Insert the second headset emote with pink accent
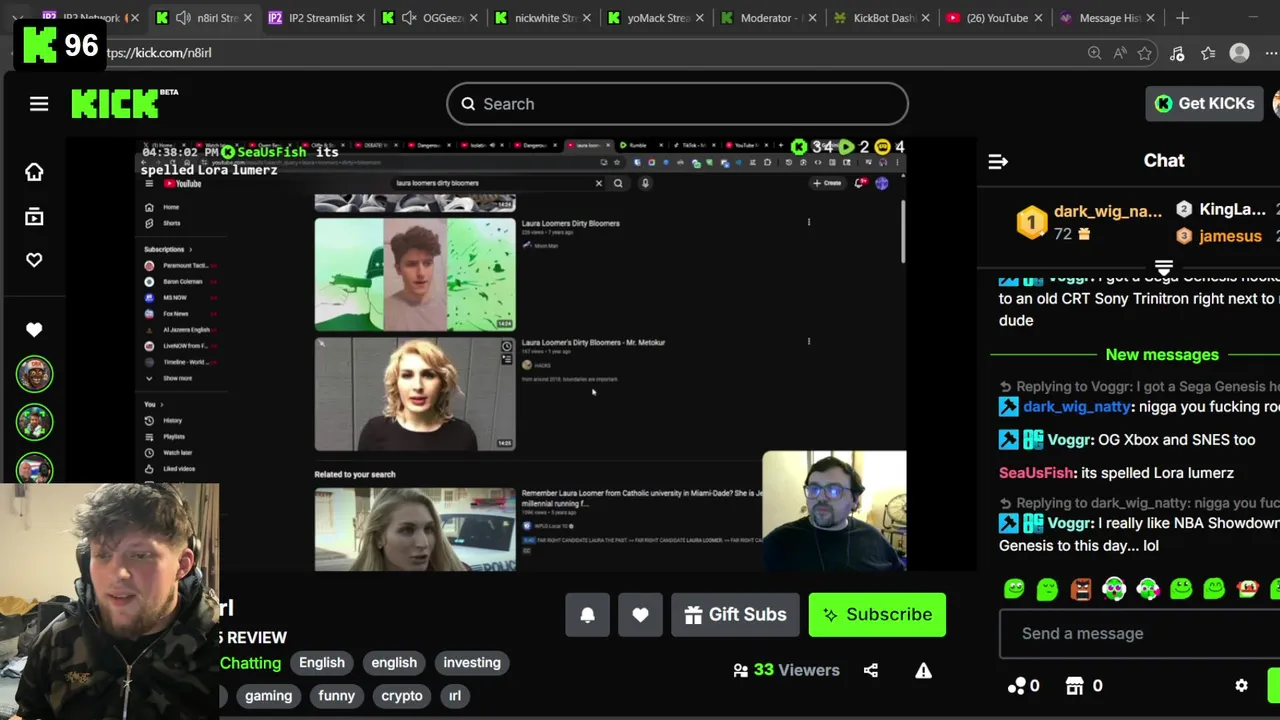 click(x=1147, y=589)
